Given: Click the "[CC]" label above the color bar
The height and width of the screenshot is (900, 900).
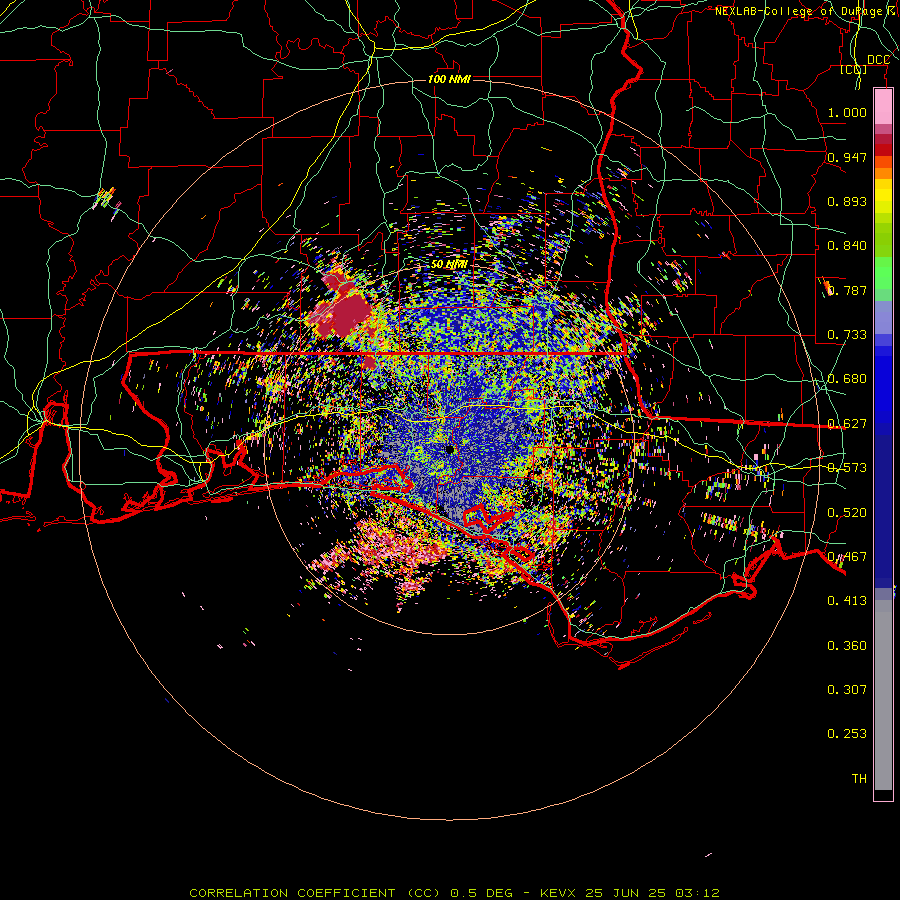Looking at the screenshot, I should pyautogui.click(x=854, y=69).
